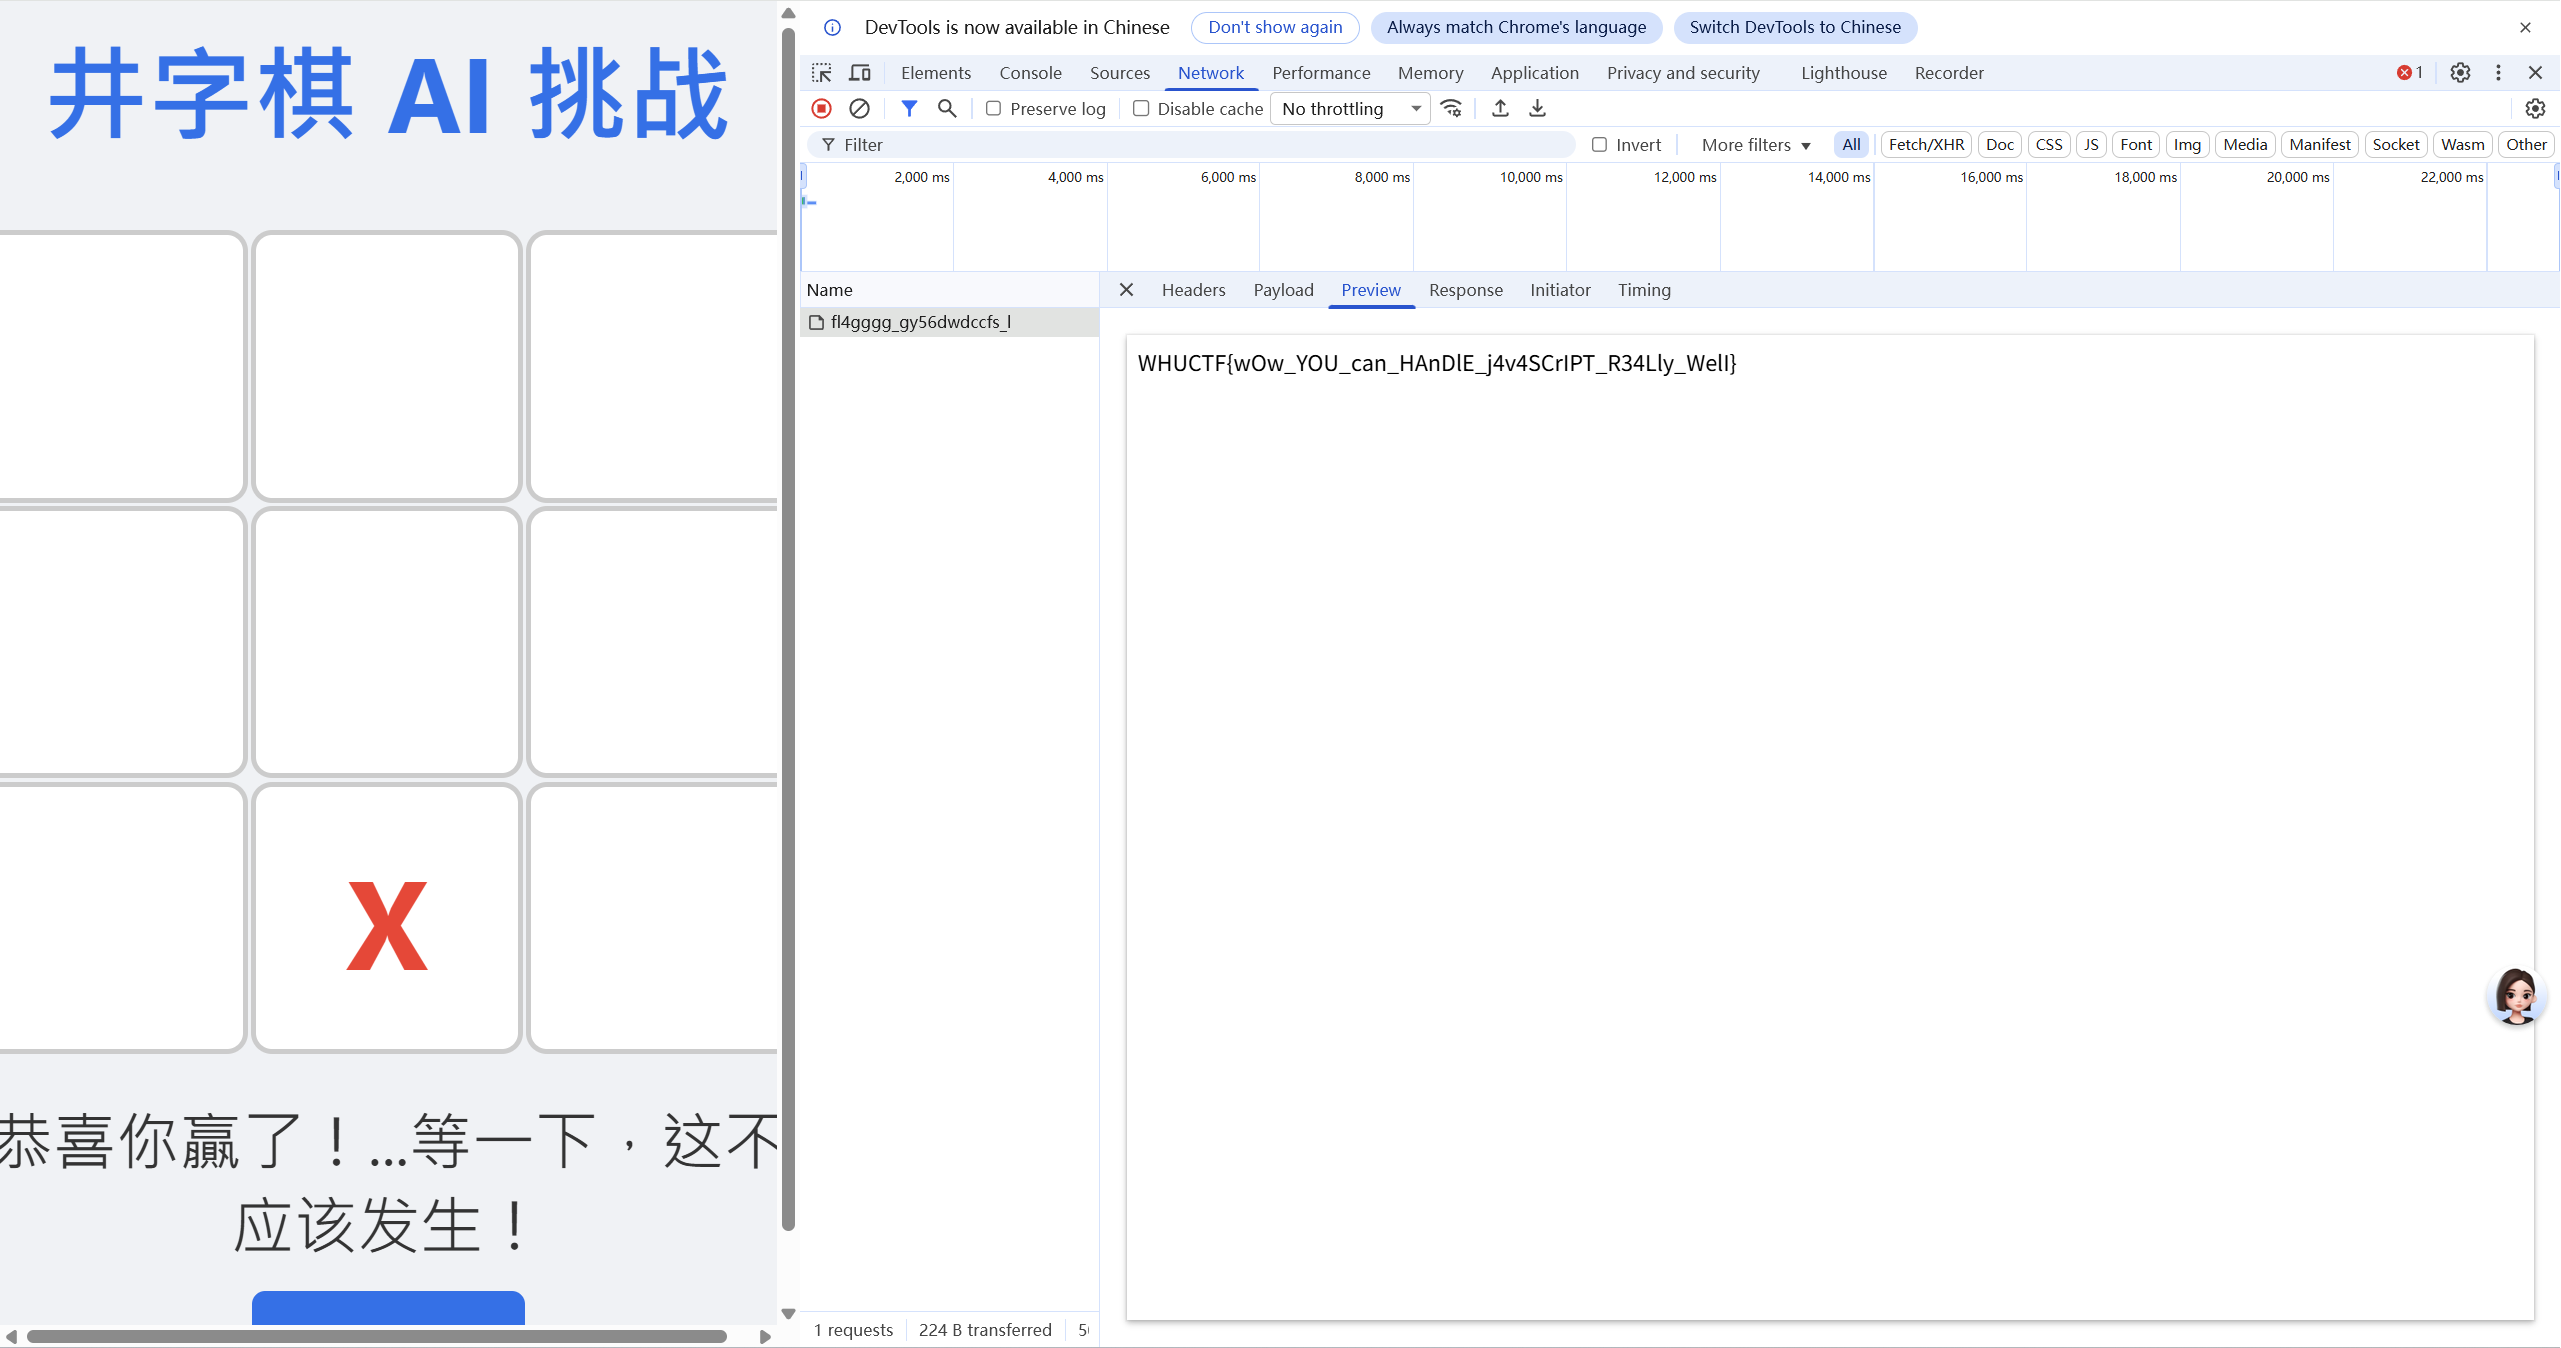Switch to the Console tab

pyautogui.click(x=1030, y=73)
